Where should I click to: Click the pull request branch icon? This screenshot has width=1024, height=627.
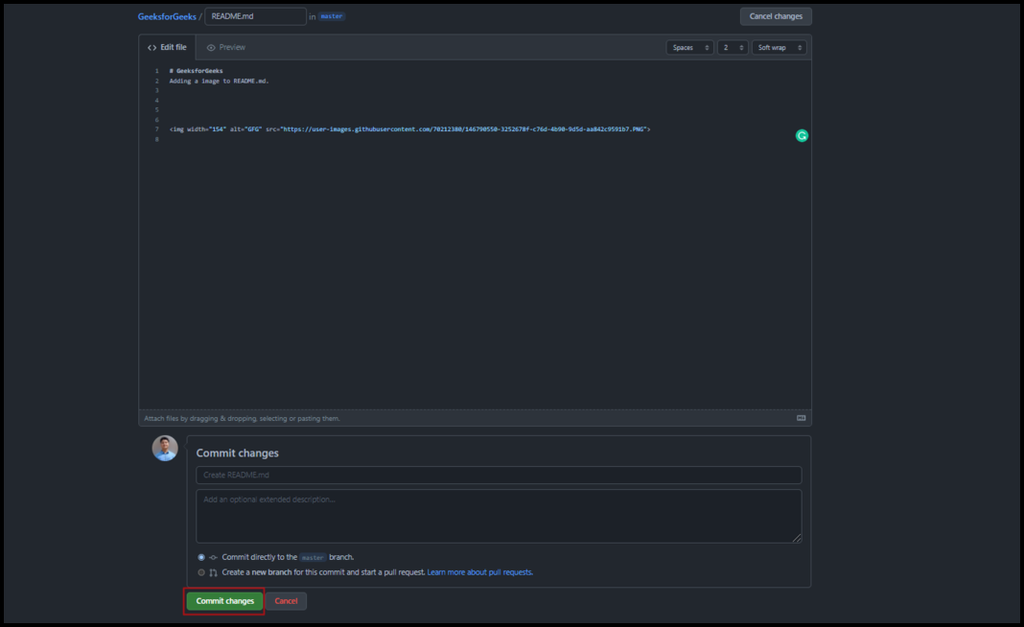(x=213, y=573)
